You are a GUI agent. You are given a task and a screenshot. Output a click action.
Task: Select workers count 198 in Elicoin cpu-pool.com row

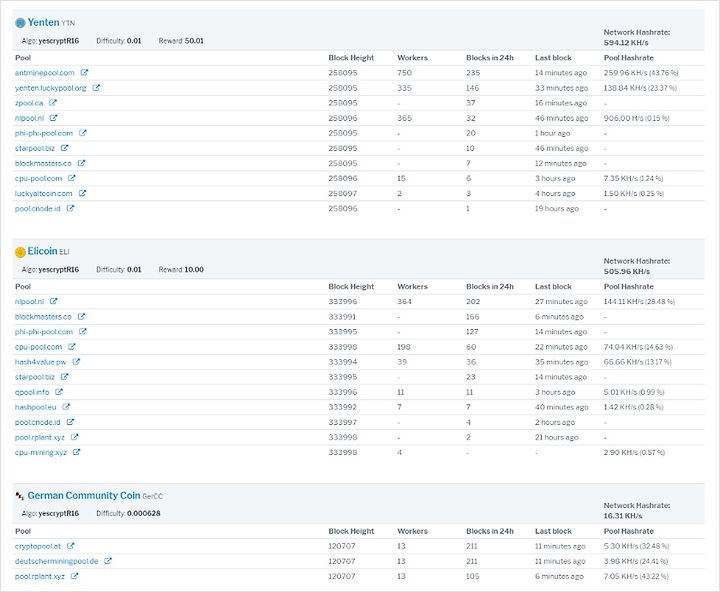[x=404, y=347]
